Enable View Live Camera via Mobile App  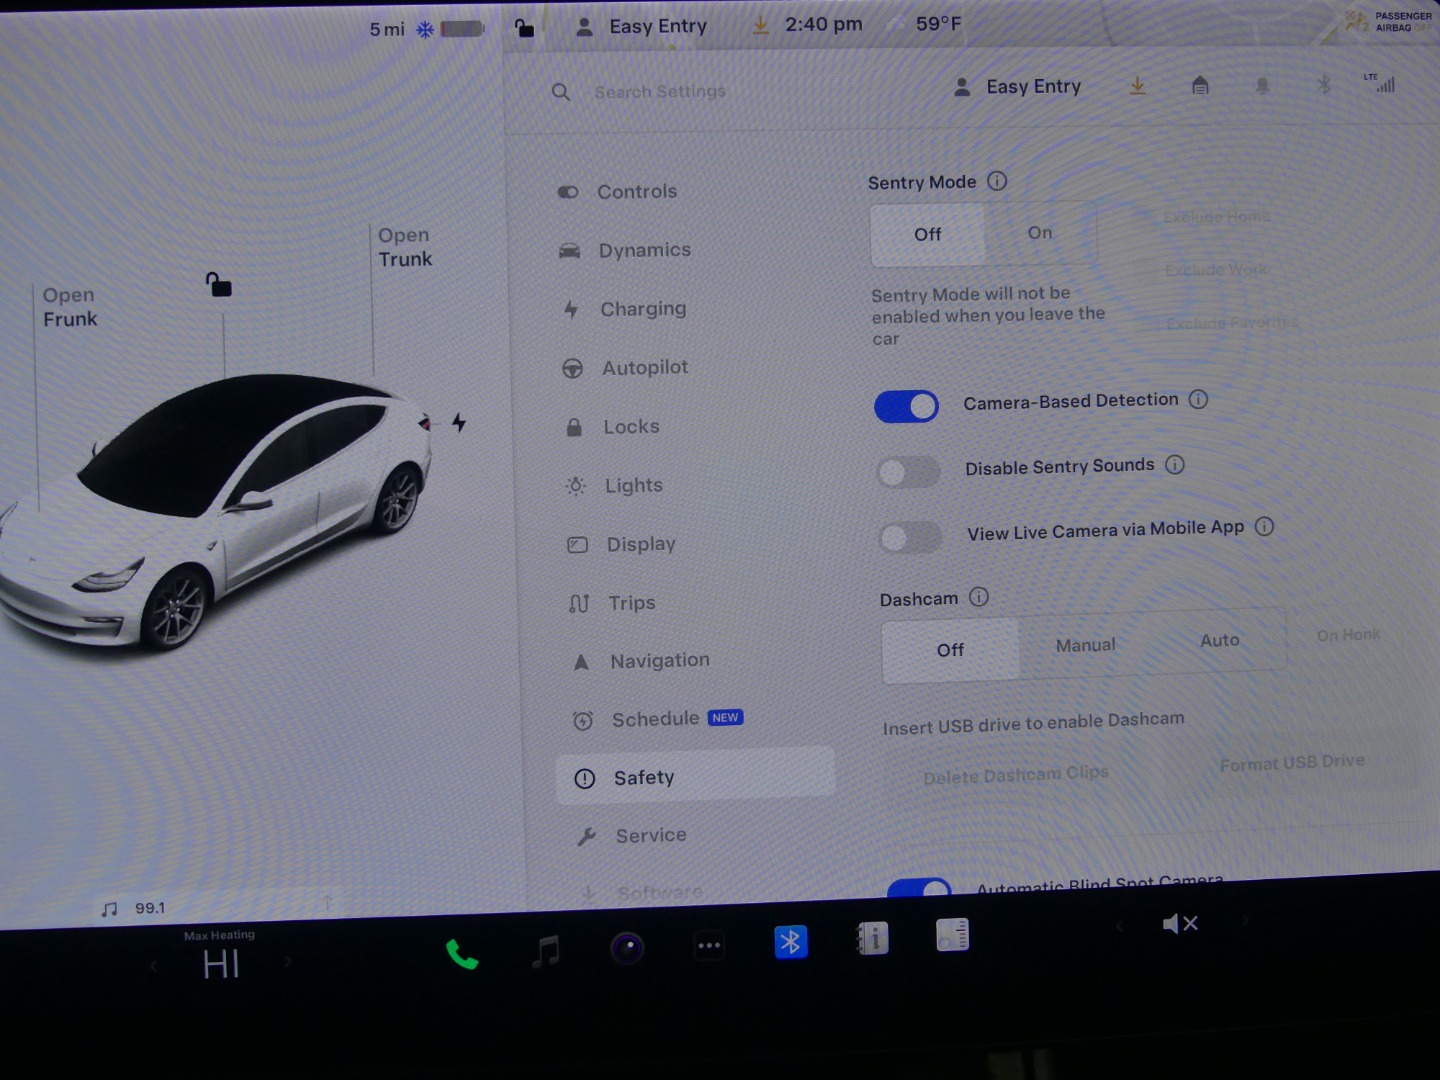(x=910, y=537)
